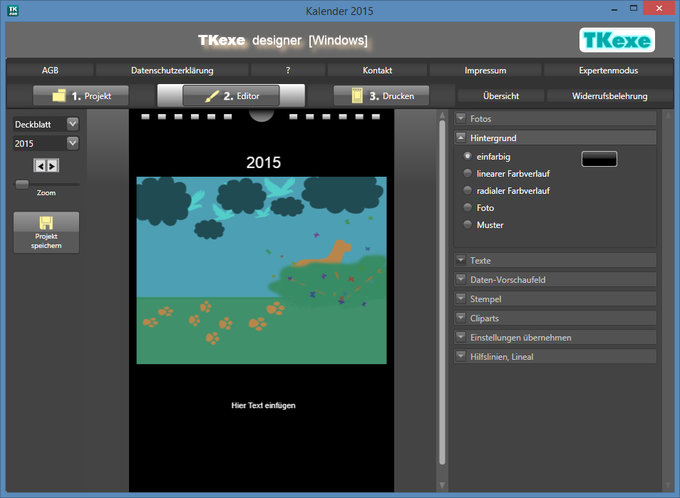Open Datenschutzerklärung
Image resolution: width=680 pixels, height=498 pixels.
coord(172,70)
